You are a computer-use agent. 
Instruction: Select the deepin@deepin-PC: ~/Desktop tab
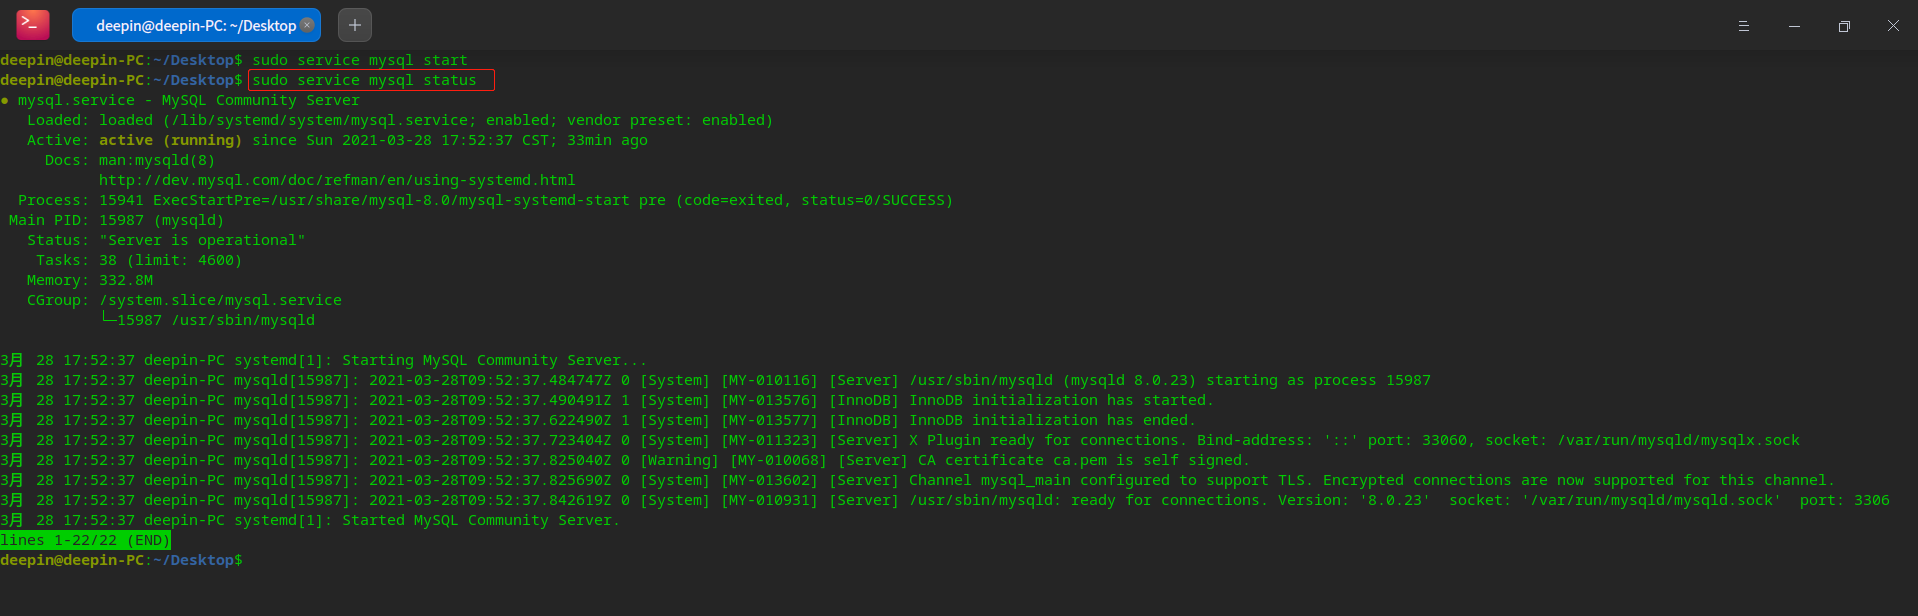coord(190,26)
